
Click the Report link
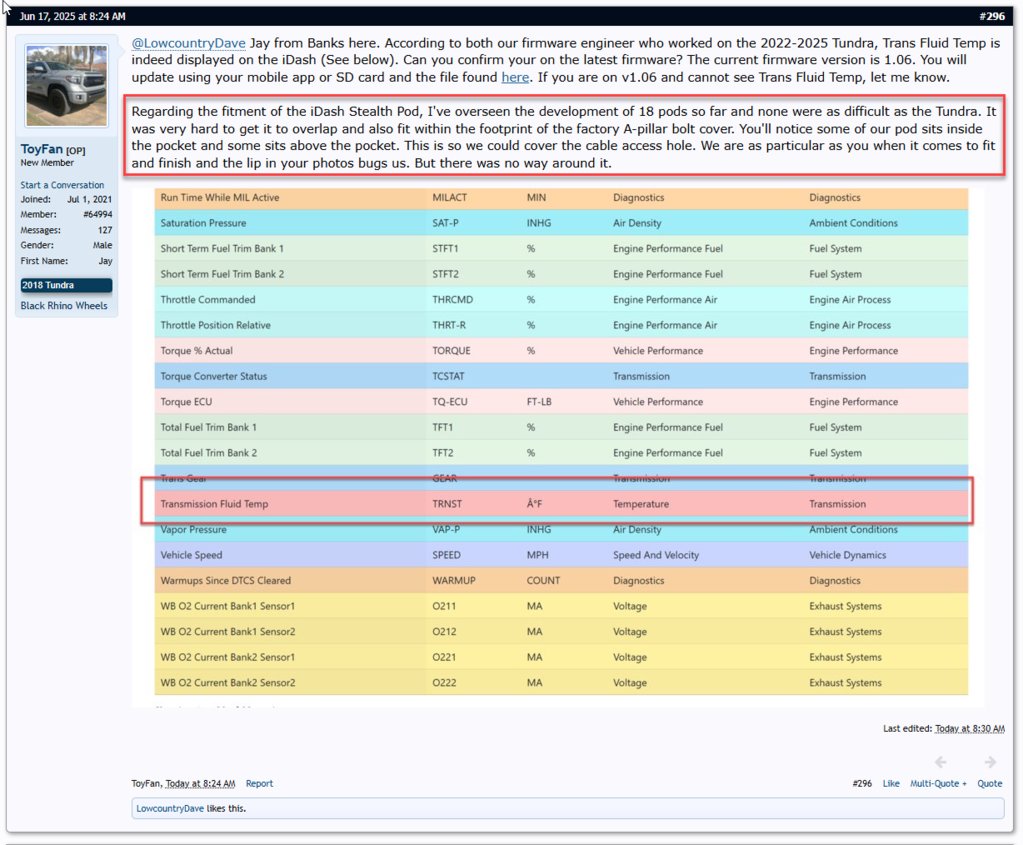coord(259,783)
